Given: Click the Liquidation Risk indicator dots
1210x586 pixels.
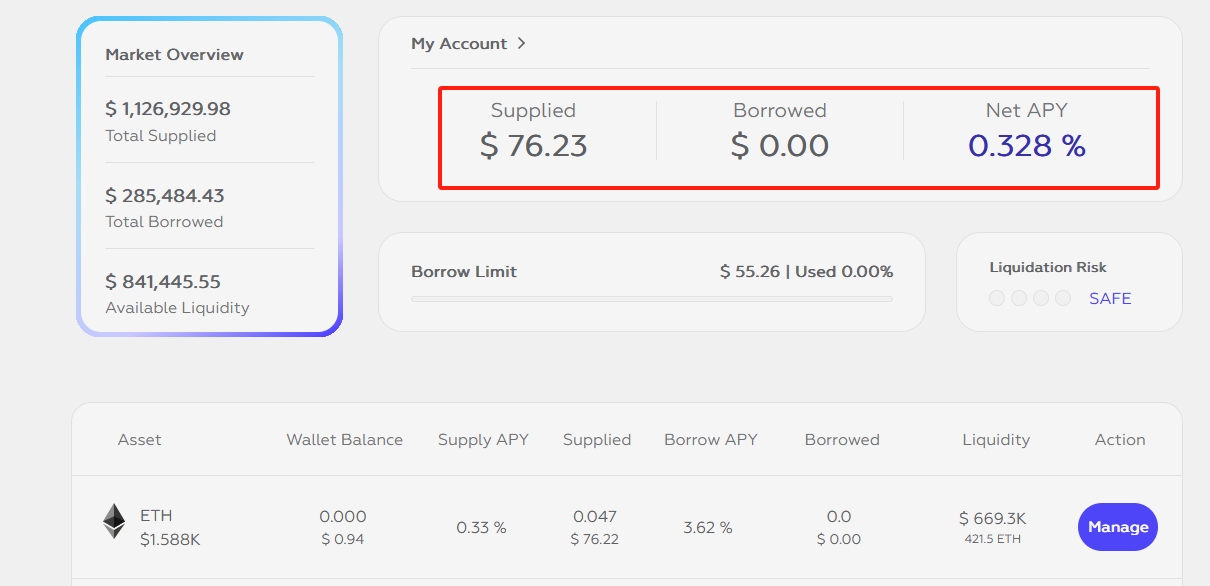Looking at the screenshot, I should pyautogui.click(x=1029, y=298).
